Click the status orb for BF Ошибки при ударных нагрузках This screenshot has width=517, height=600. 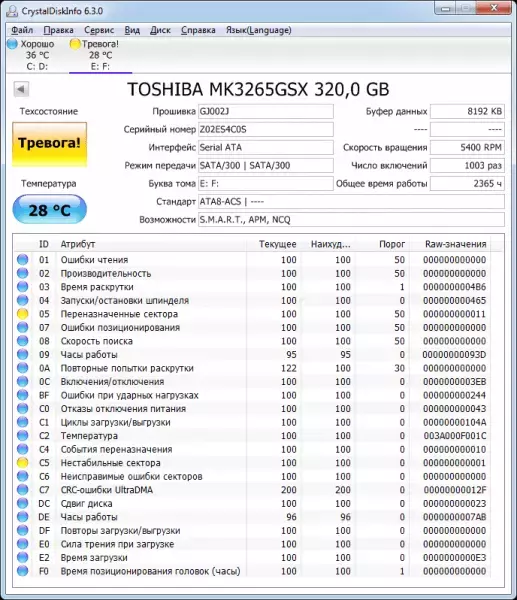(23, 395)
